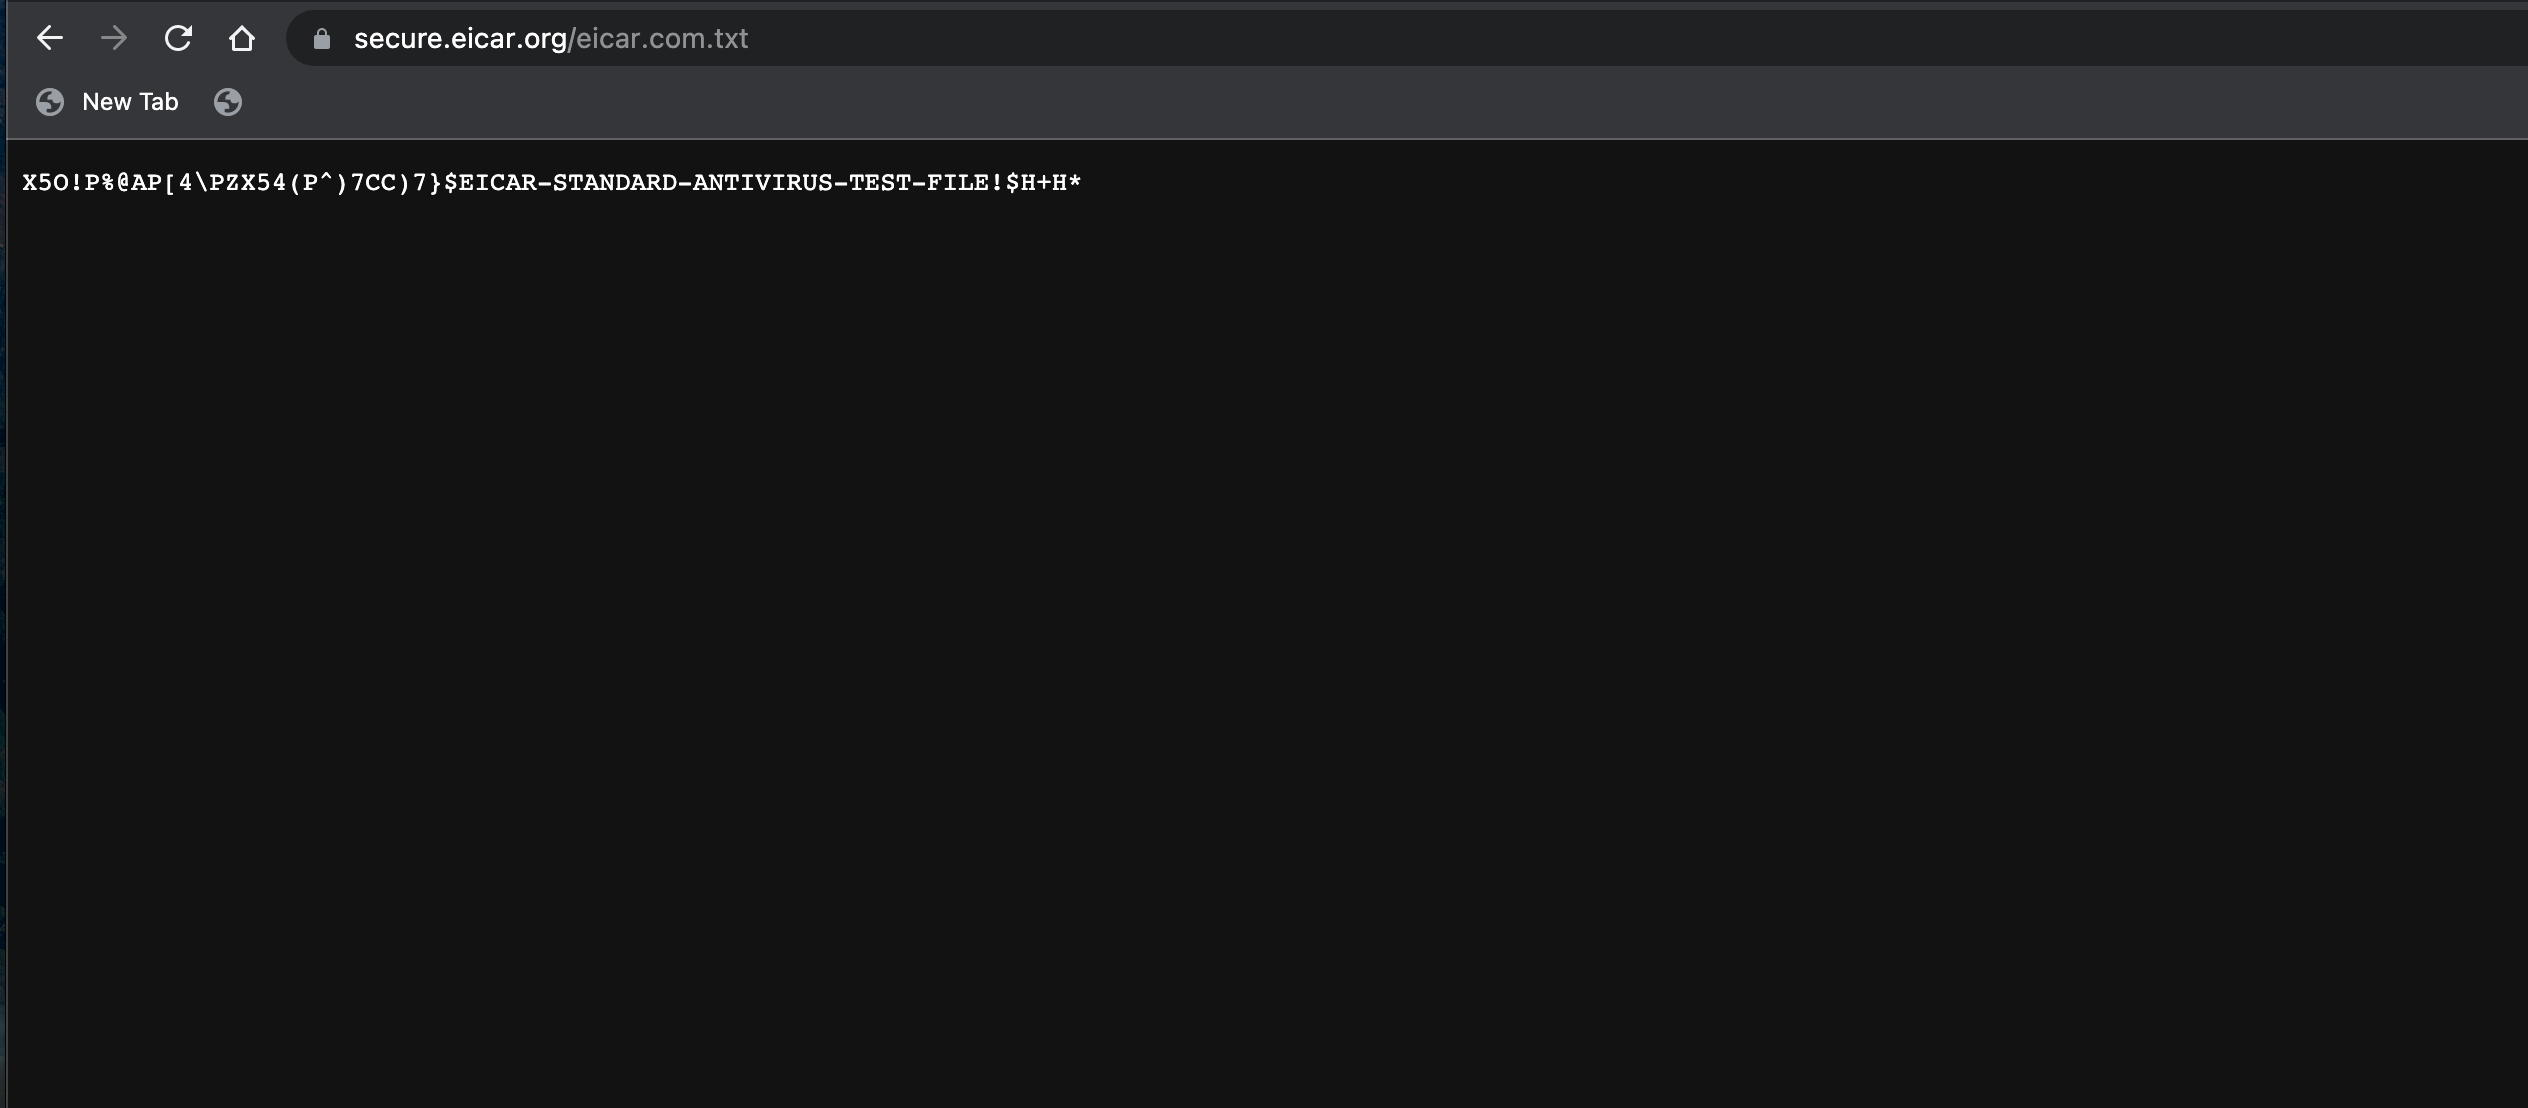Click the word EICAR in page text
The image size is (2528, 1108).
click(498, 183)
